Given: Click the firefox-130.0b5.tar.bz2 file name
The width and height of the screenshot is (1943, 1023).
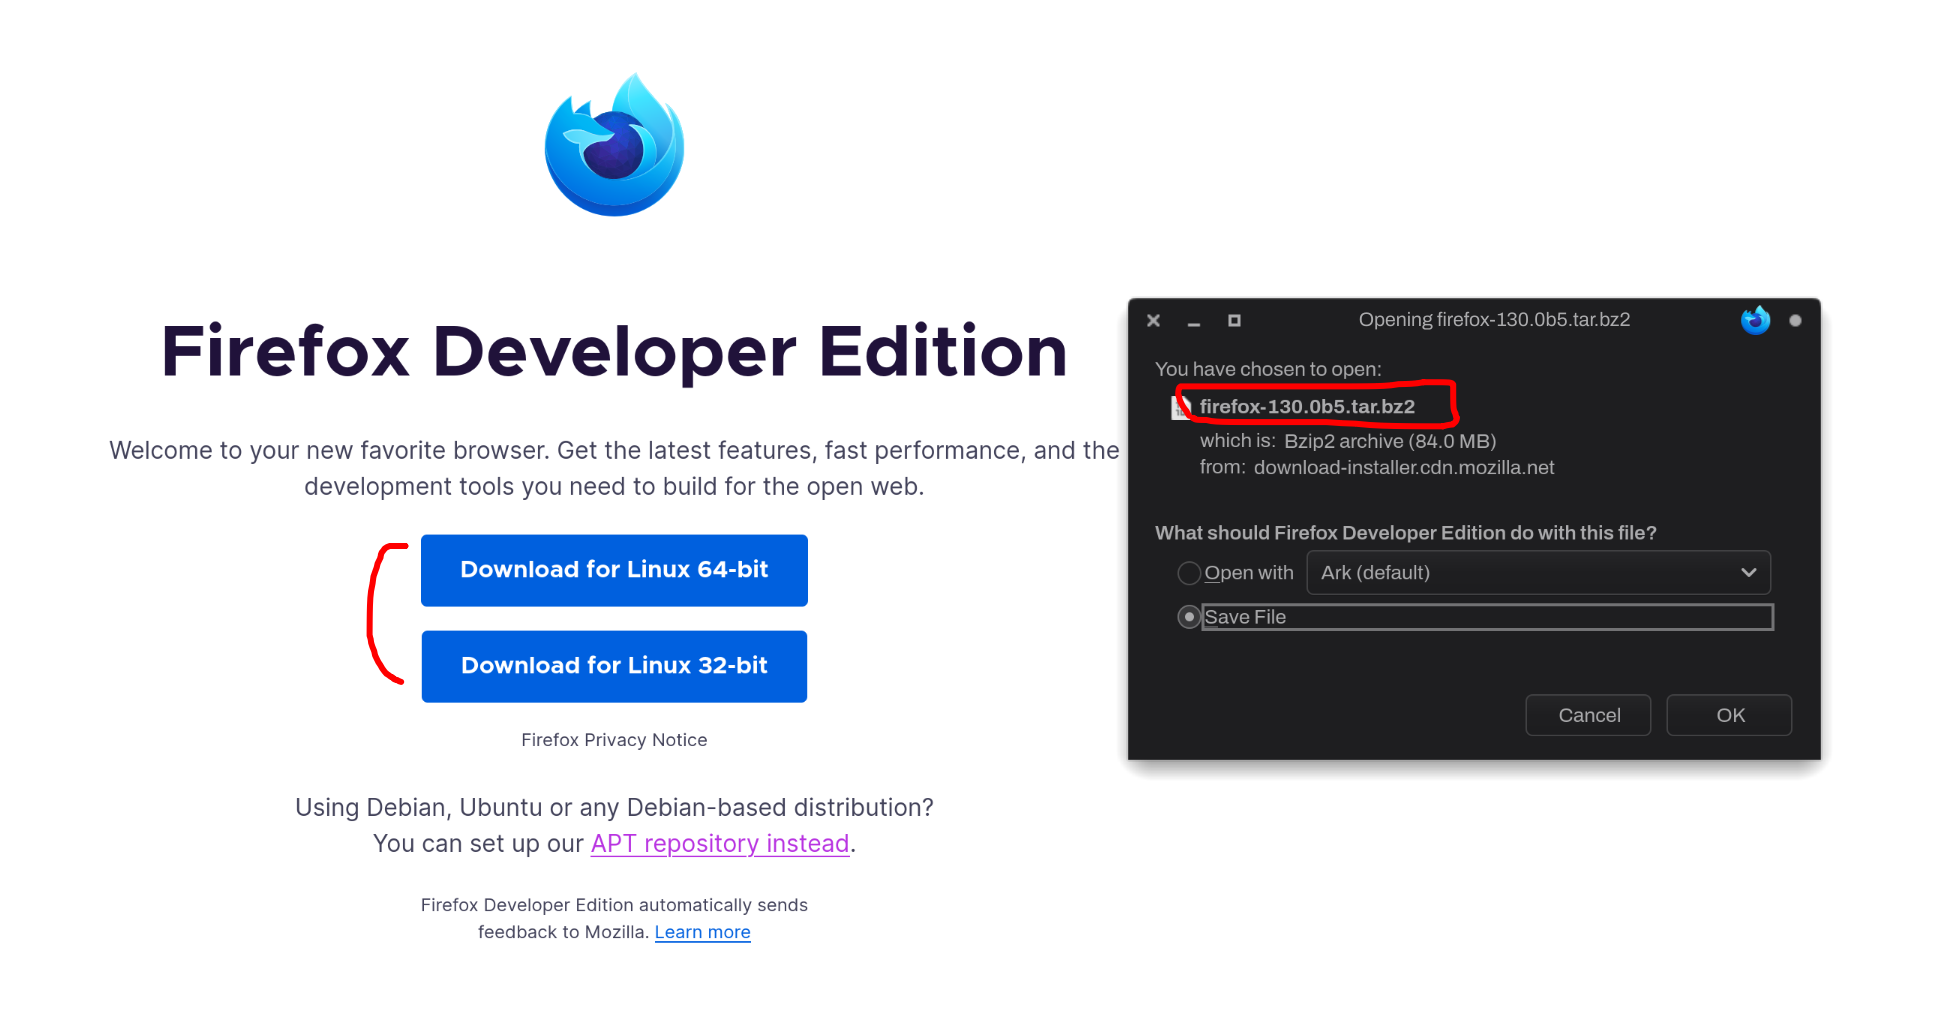Looking at the screenshot, I should coord(1307,407).
